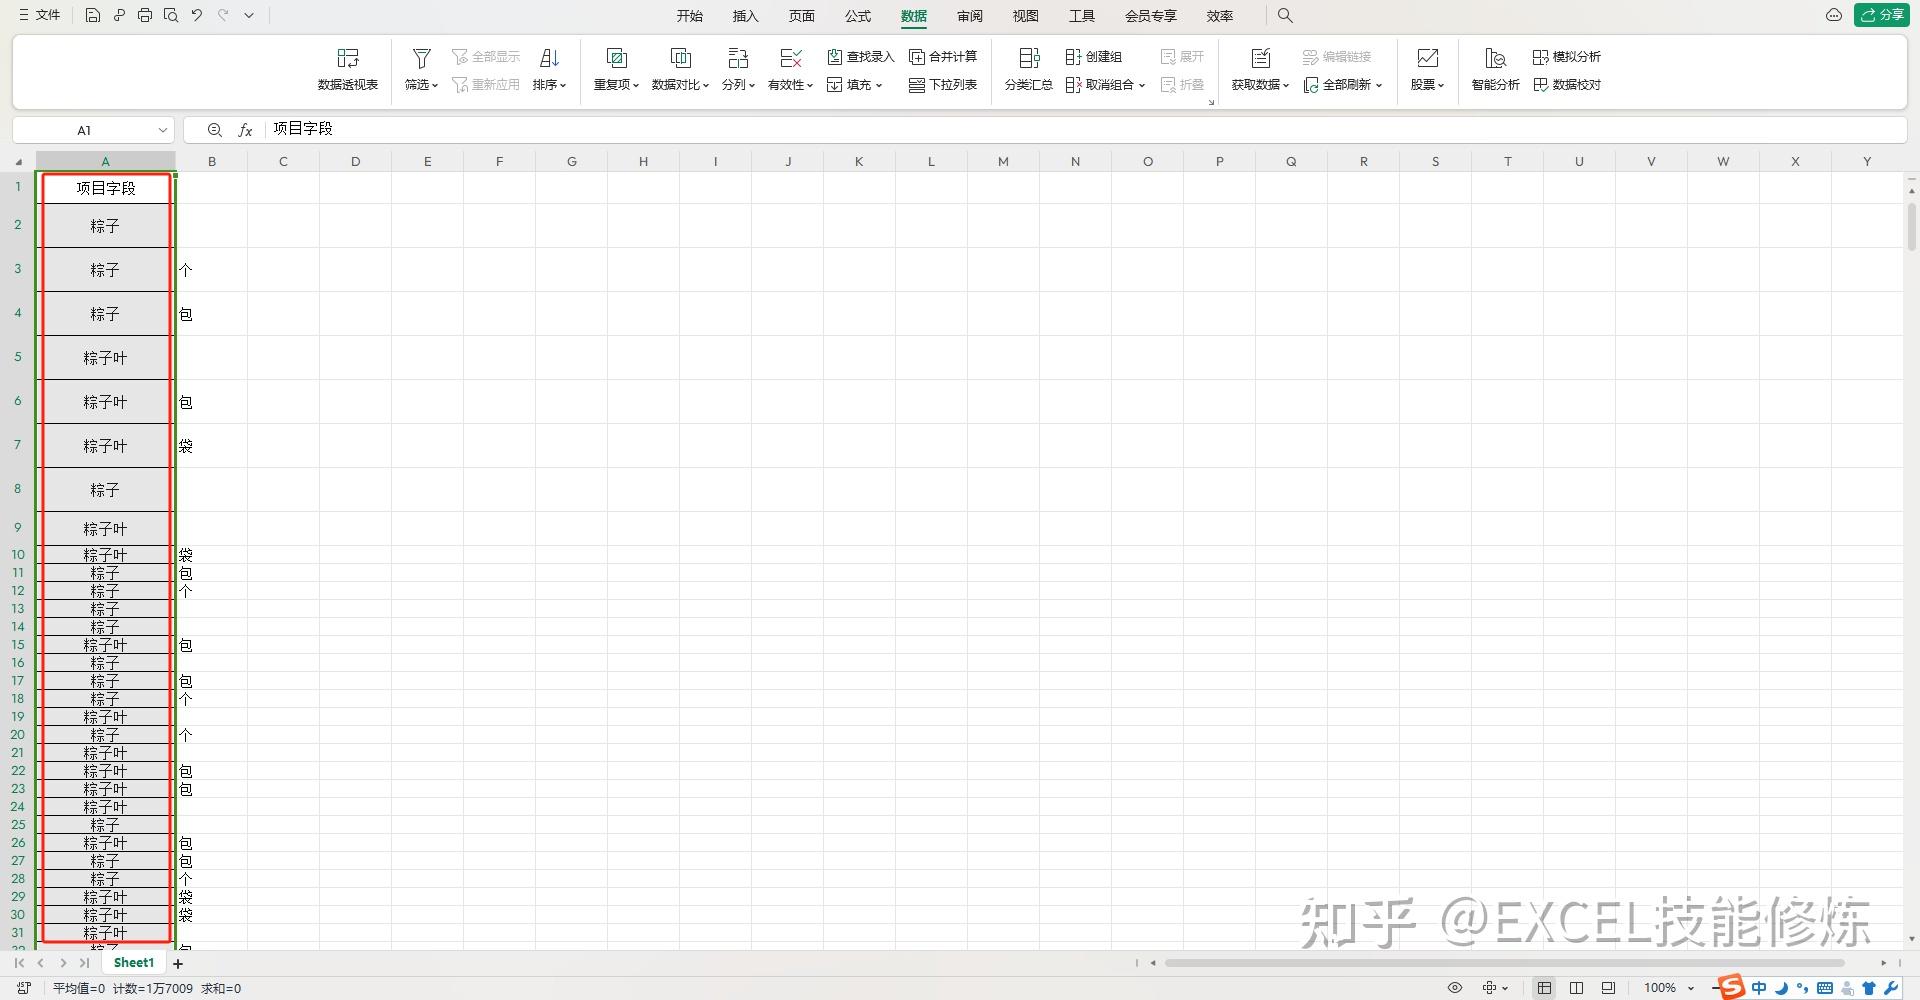
Task: Open the 100% zoom level dropdown
Action: point(1669,988)
